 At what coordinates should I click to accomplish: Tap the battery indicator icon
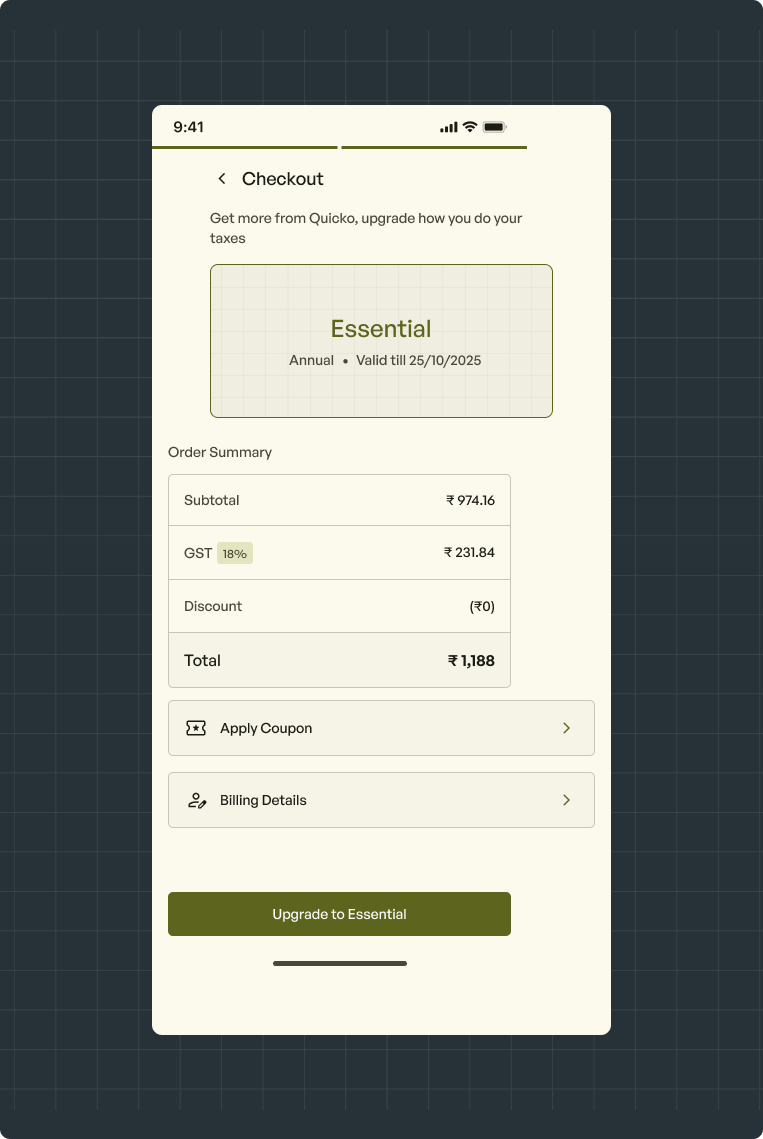495,127
